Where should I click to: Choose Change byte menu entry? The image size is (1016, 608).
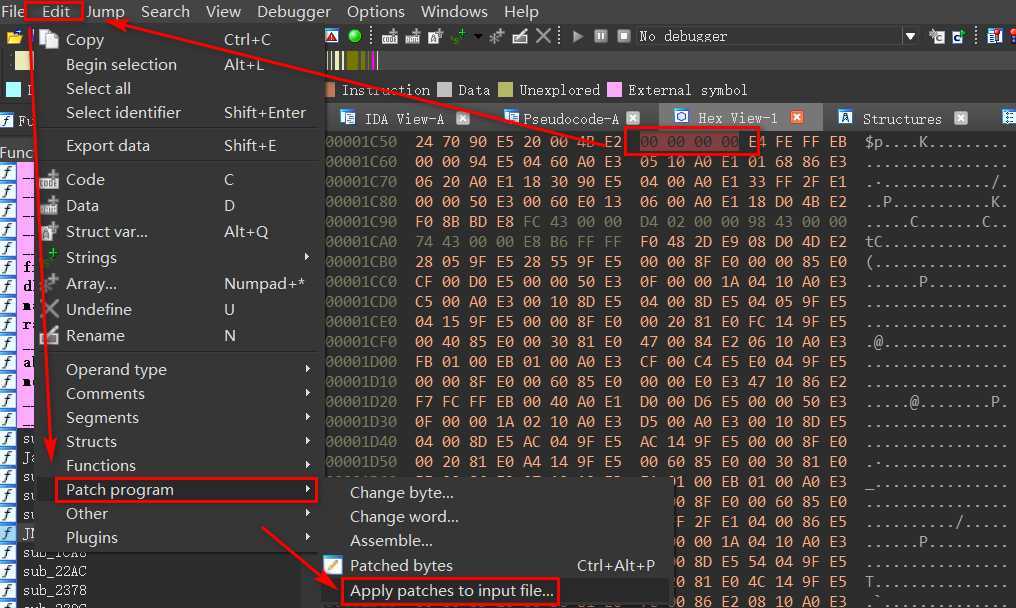[x=401, y=493]
